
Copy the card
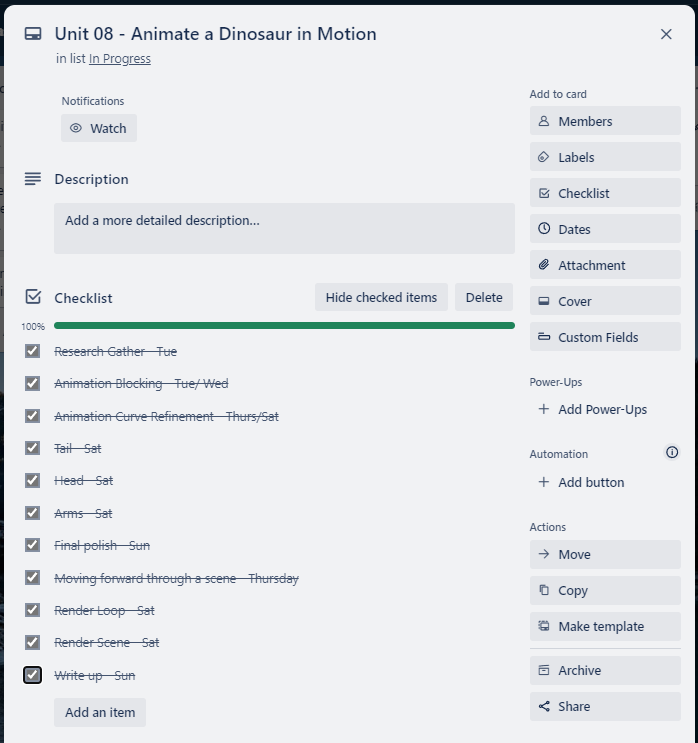605,590
